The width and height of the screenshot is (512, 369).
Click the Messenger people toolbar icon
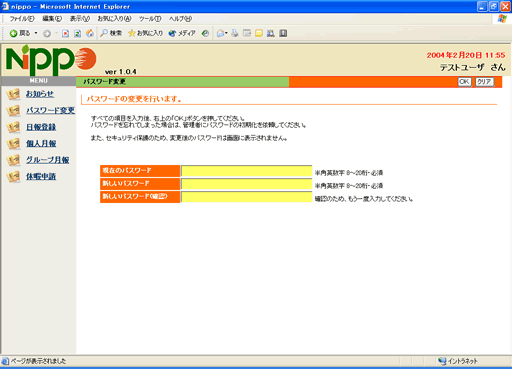(x=271, y=33)
